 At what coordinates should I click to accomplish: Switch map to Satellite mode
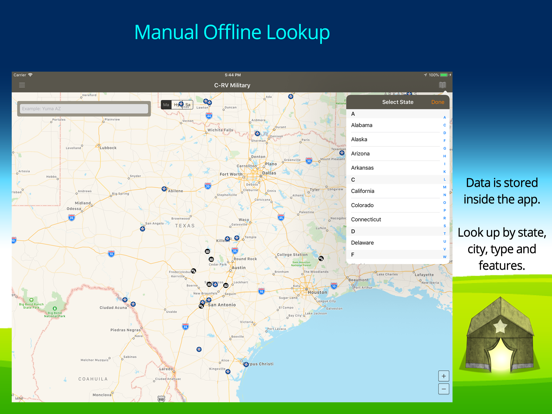tap(188, 105)
